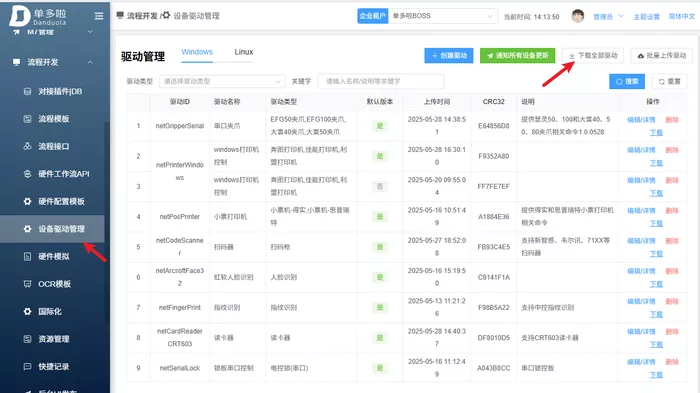Switch to the Linux tab

[244, 52]
